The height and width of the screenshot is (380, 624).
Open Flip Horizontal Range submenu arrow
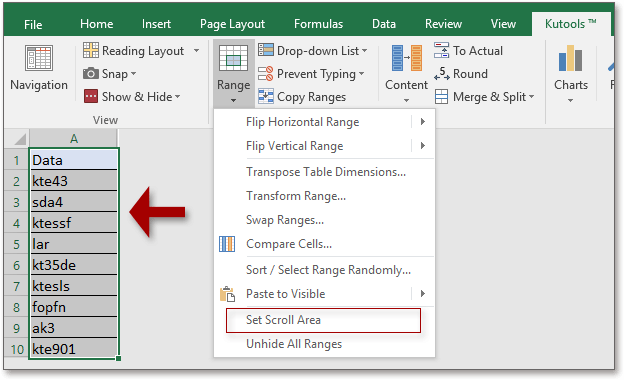pyautogui.click(x=423, y=121)
